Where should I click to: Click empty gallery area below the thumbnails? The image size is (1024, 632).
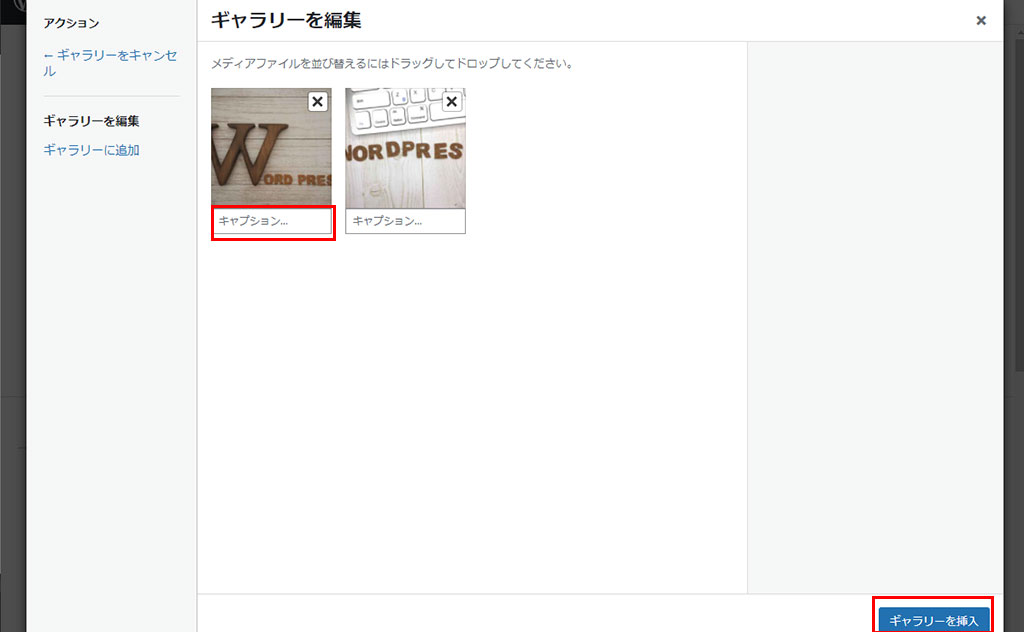tap(470, 420)
